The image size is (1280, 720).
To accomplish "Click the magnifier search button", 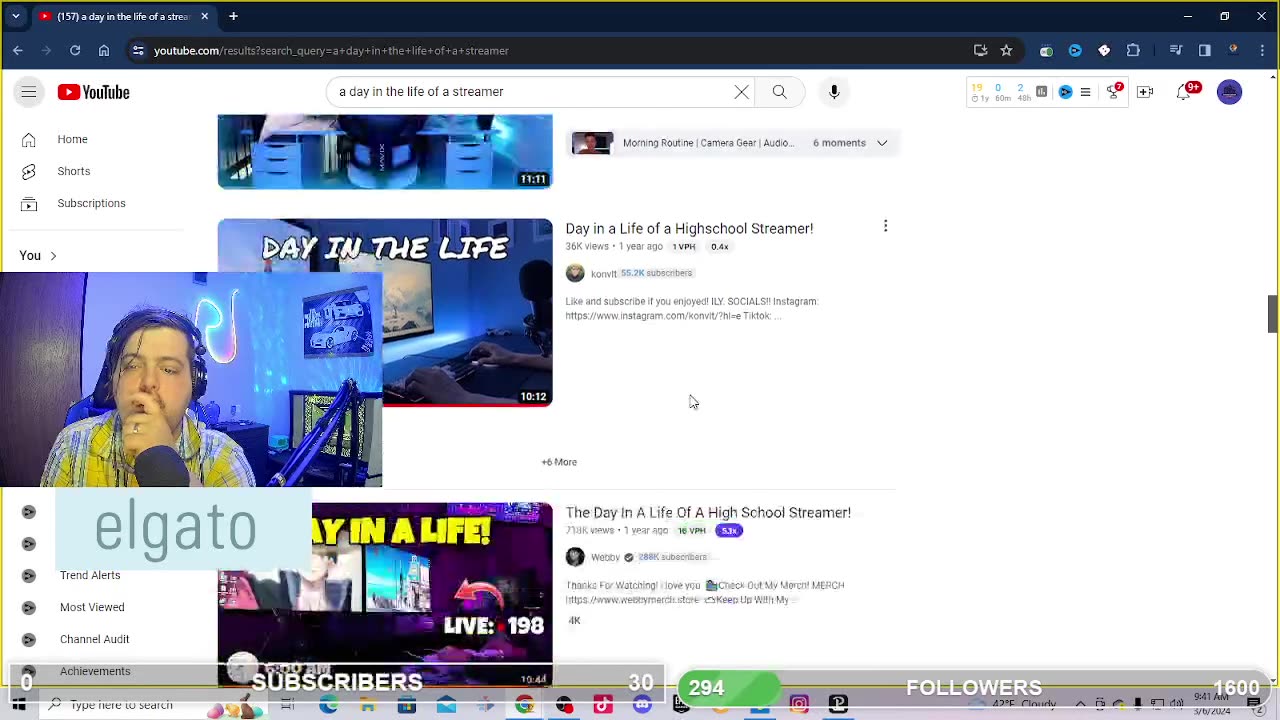I will 779,92.
